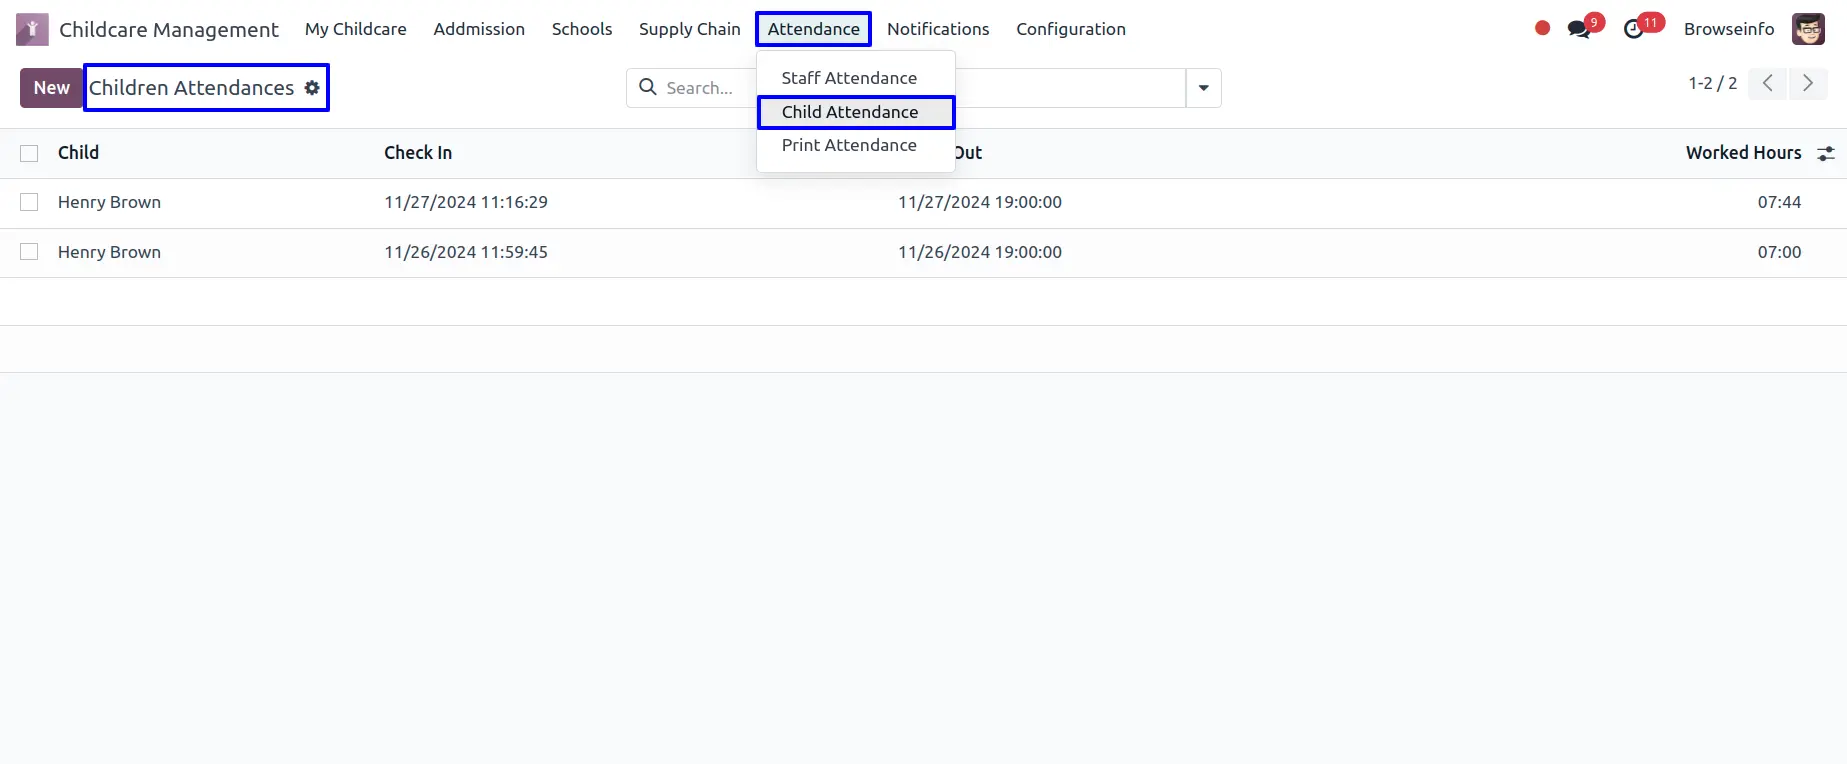Open the Configuration menu

[1071, 29]
